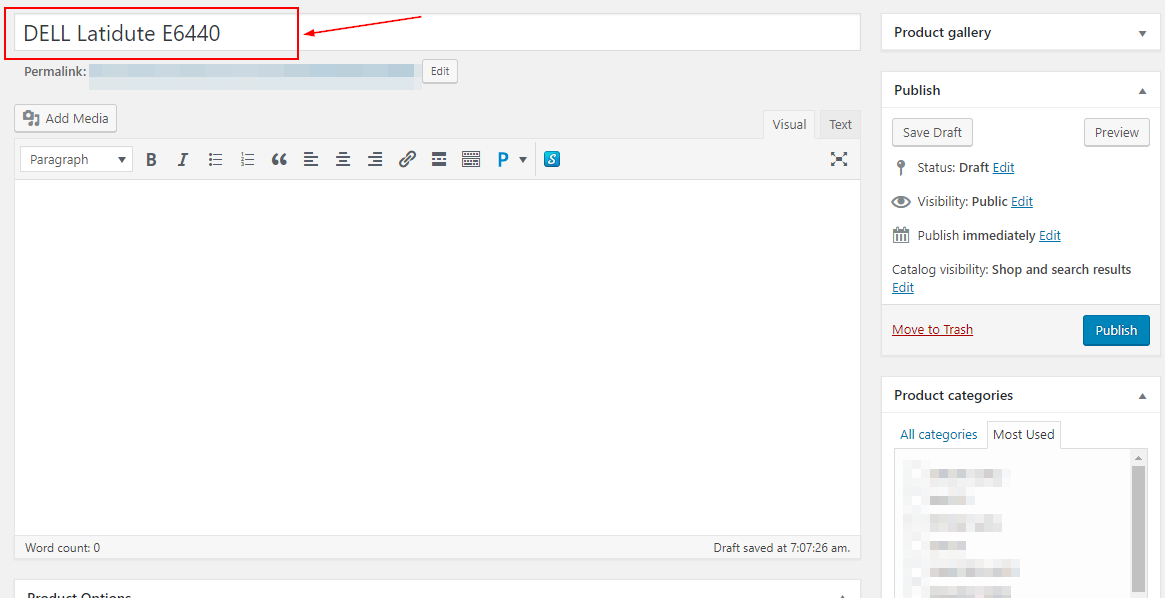Viewport: 1165px width, 598px height.
Task: Toggle the toolbar kitchen sink
Action: tap(471, 159)
